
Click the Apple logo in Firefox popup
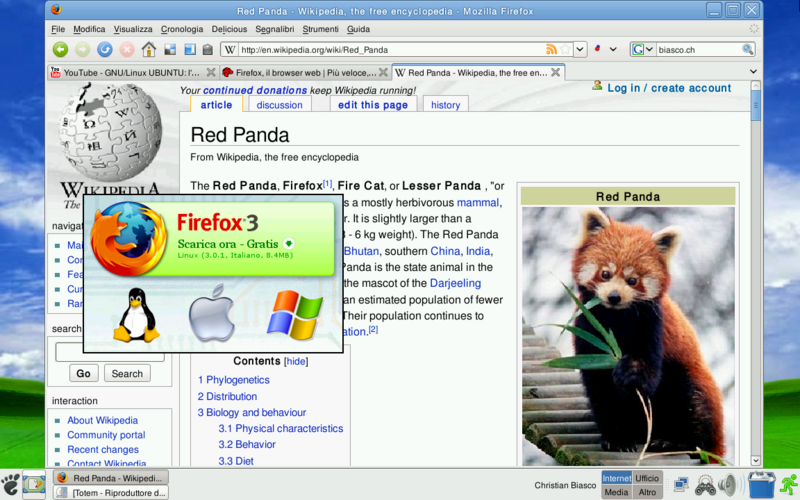[x=212, y=313]
